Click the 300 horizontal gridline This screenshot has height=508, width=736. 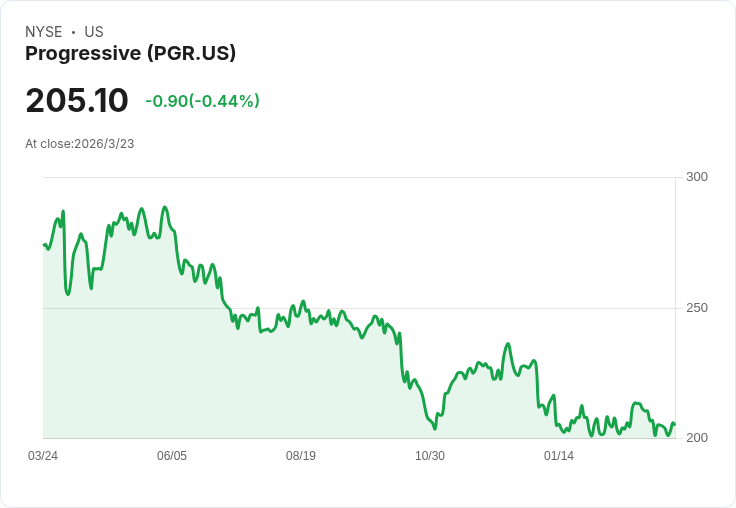[x=360, y=178]
